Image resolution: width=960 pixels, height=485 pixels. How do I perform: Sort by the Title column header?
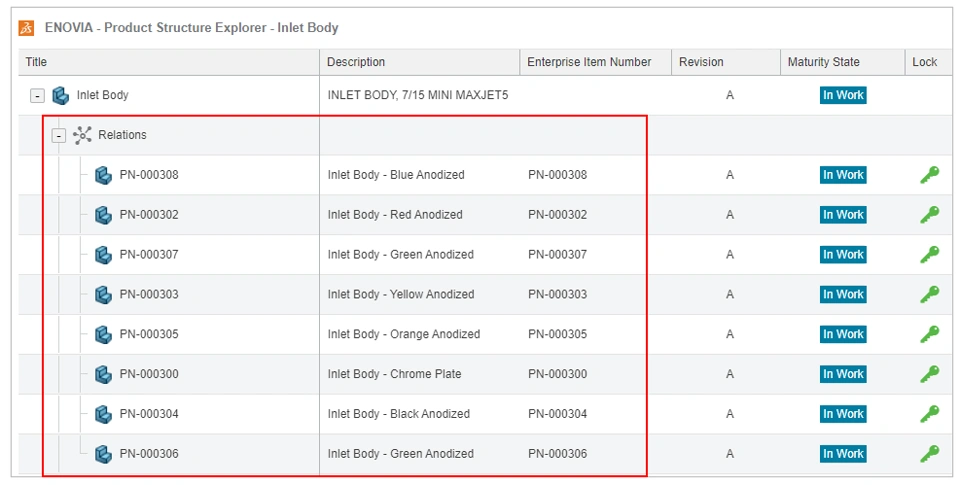[36, 62]
